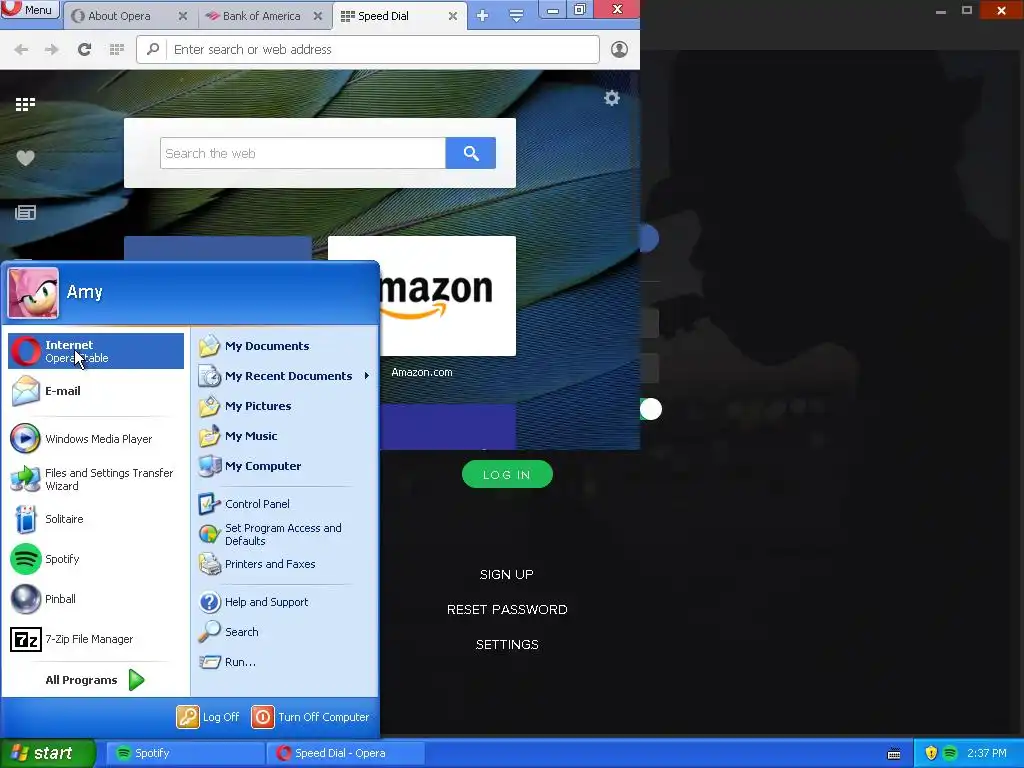Screen dimensions: 1024x768
Task: Switch to Speed Dial - Opera taskbar button
Action: (x=346, y=753)
